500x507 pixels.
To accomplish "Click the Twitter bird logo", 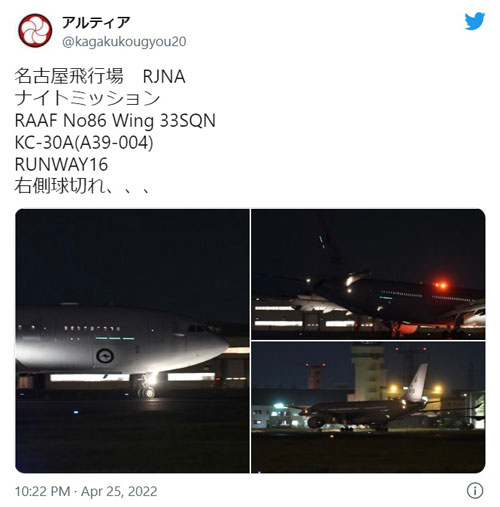I will tap(475, 21).
